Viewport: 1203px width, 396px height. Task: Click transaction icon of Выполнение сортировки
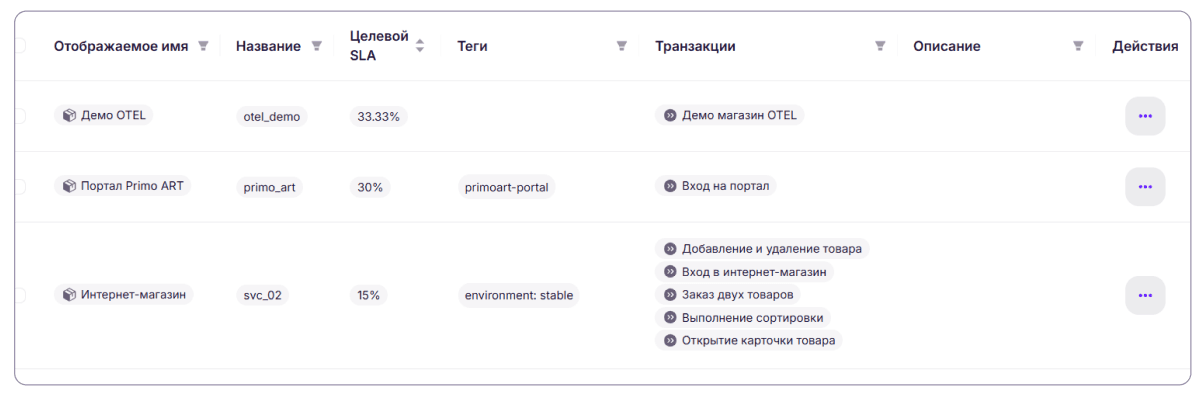pos(670,318)
